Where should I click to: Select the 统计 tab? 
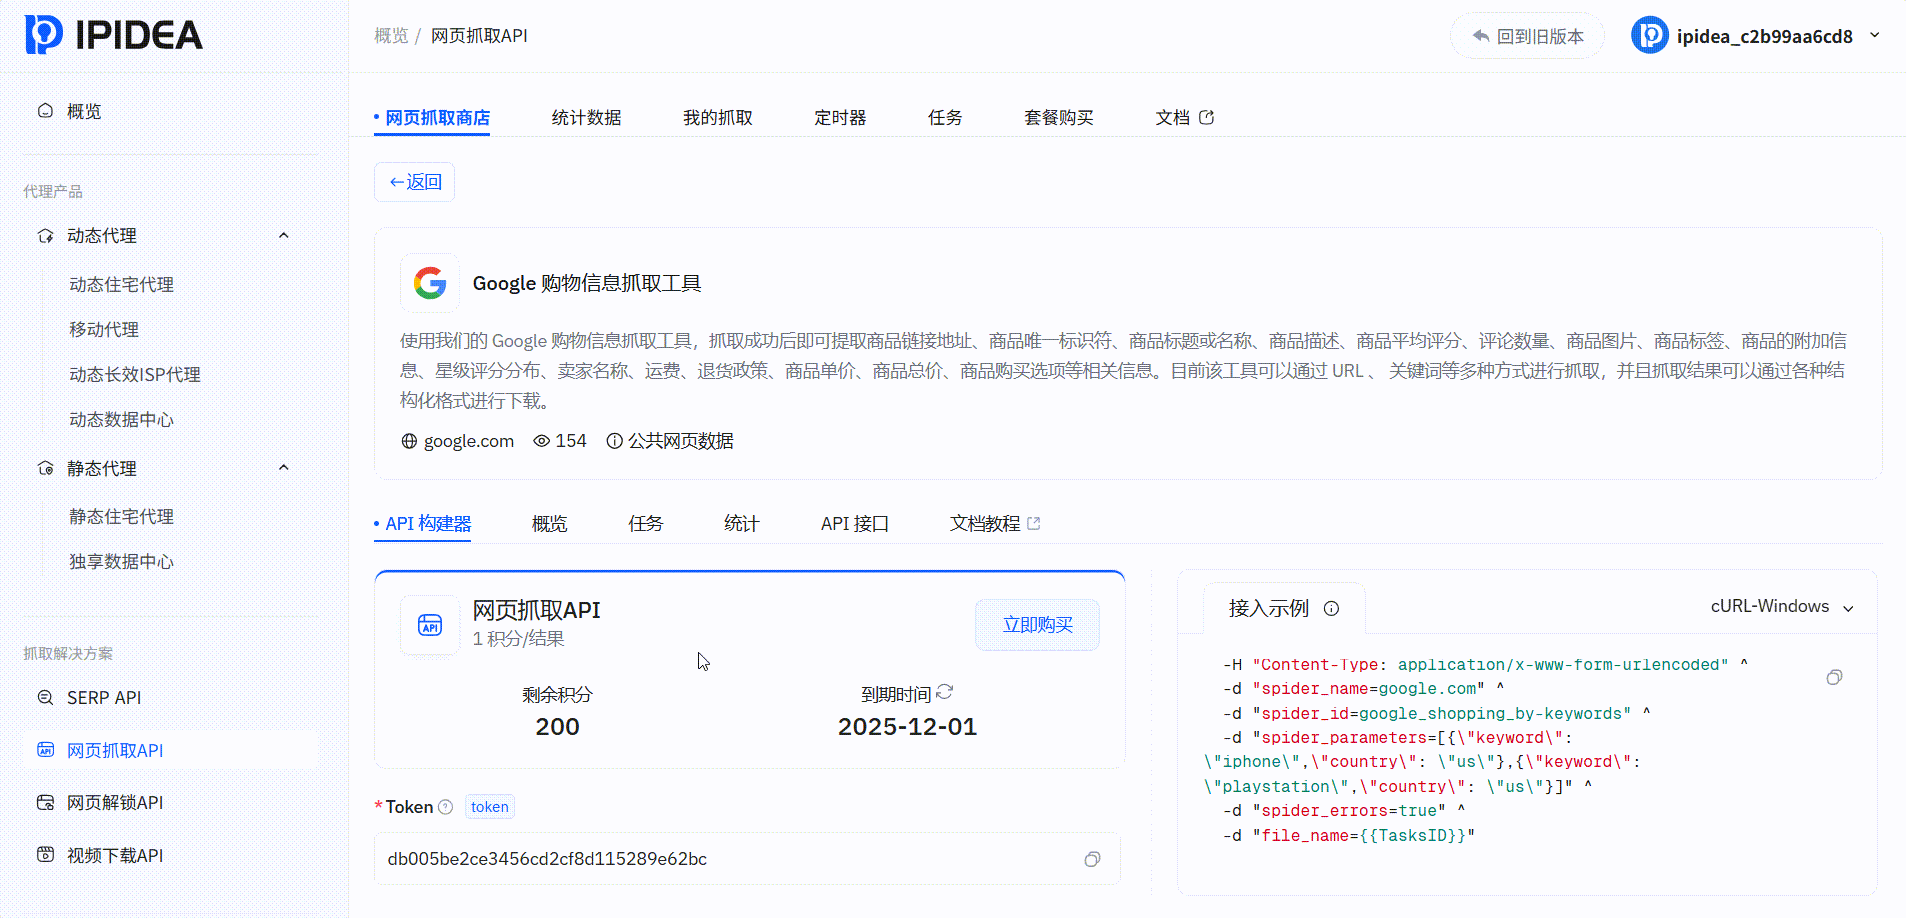[742, 524]
